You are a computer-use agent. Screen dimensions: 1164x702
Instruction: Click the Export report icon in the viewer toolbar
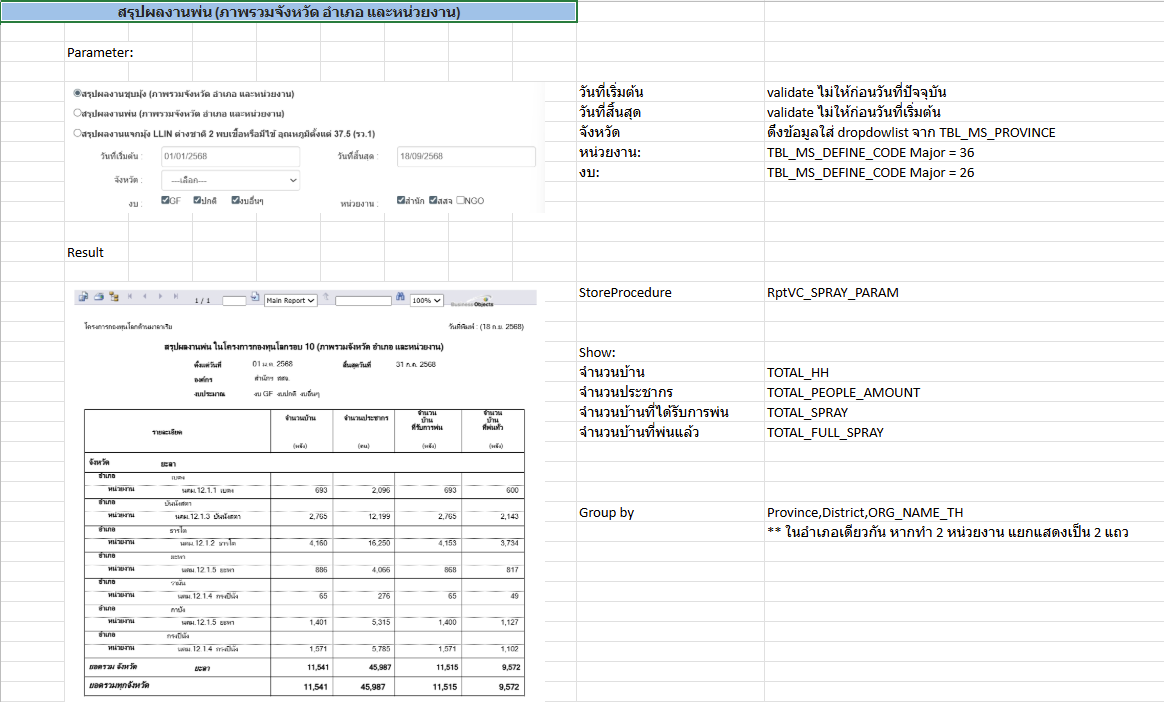click(83, 297)
